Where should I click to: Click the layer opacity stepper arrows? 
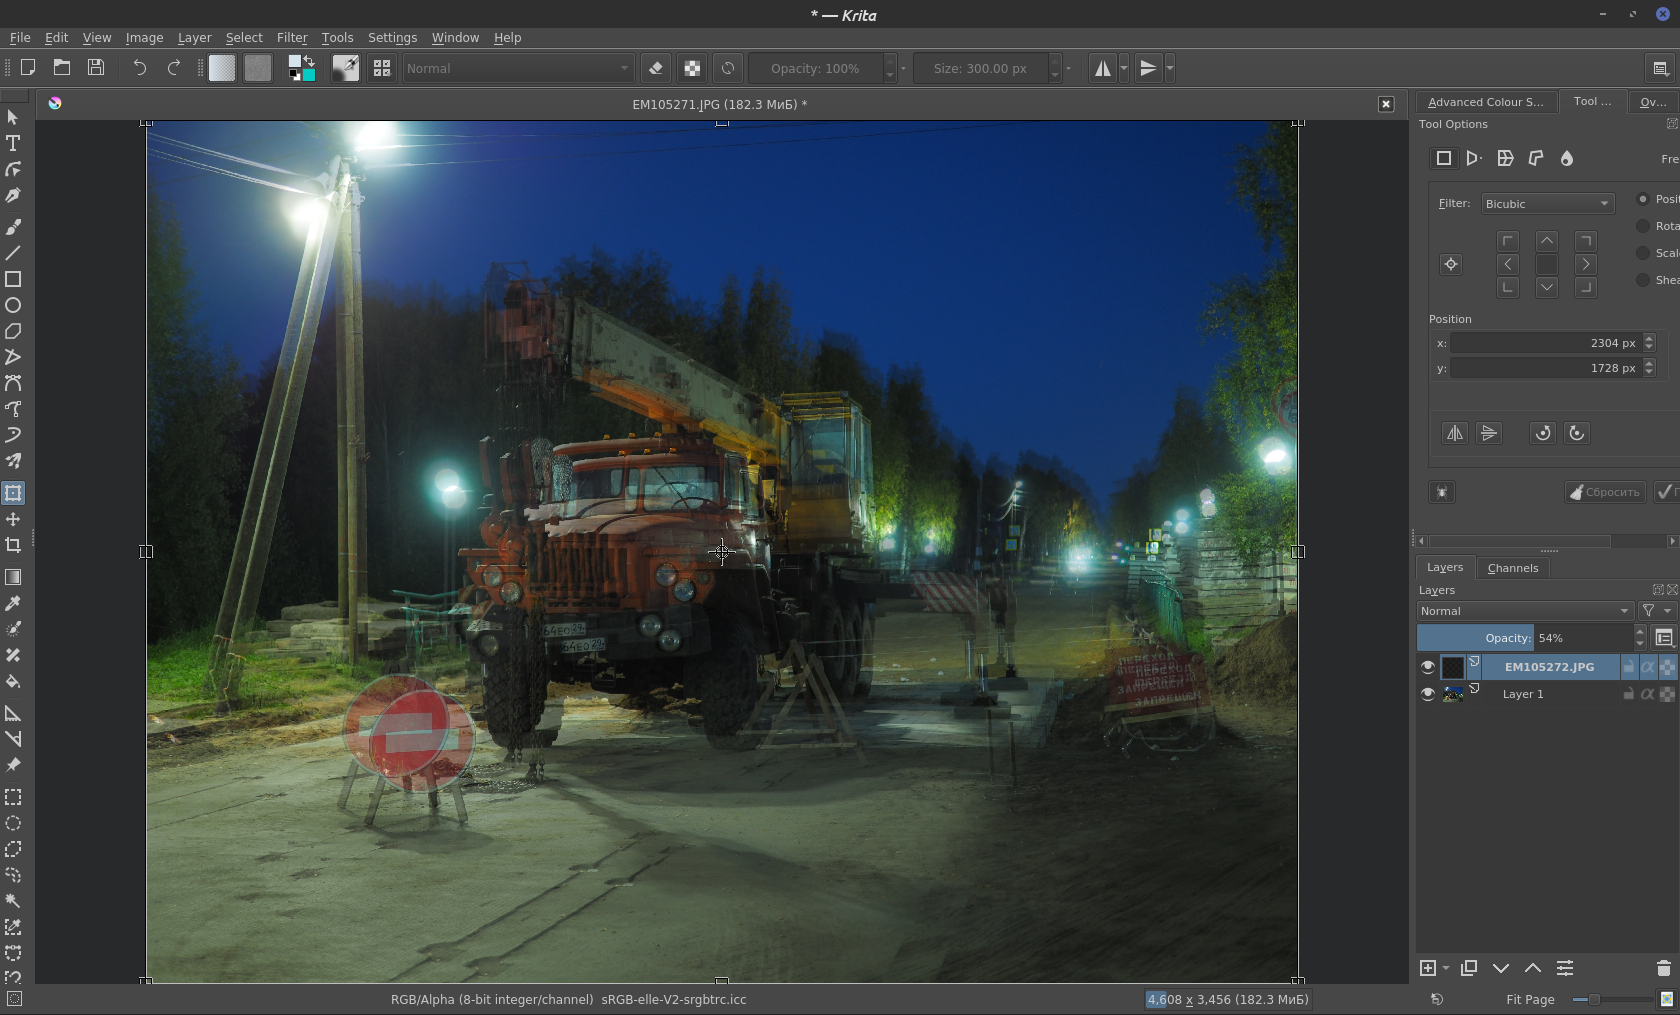point(1640,638)
